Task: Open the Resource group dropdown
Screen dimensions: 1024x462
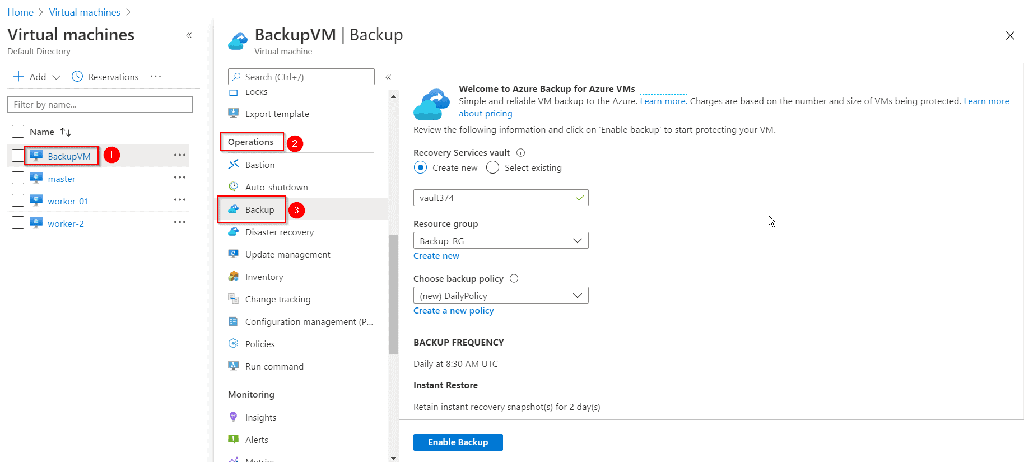Action: [501, 240]
